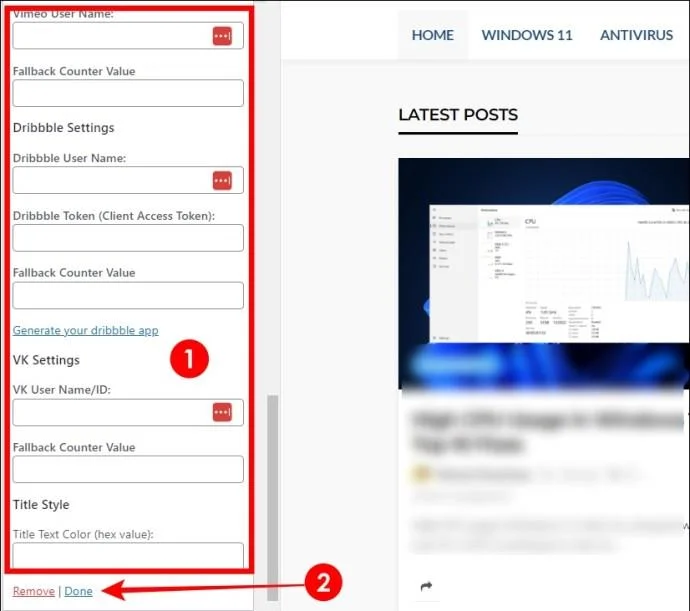Click the Dribbble Settings heading
This screenshot has height=611, width=690.
(x=63, y=128)
